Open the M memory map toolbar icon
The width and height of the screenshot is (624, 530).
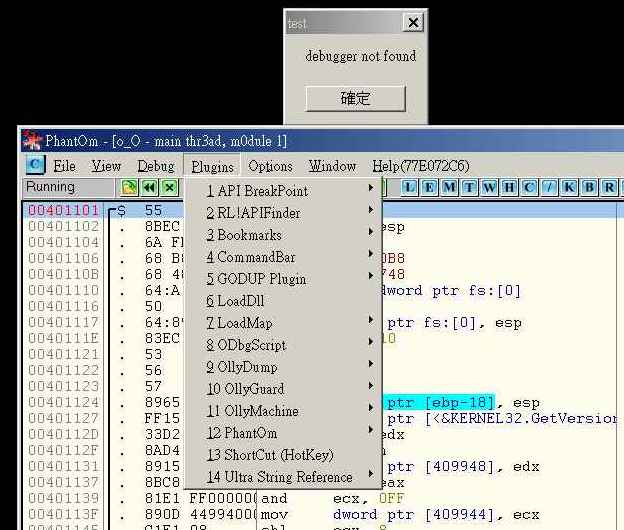tap(449, 187)
